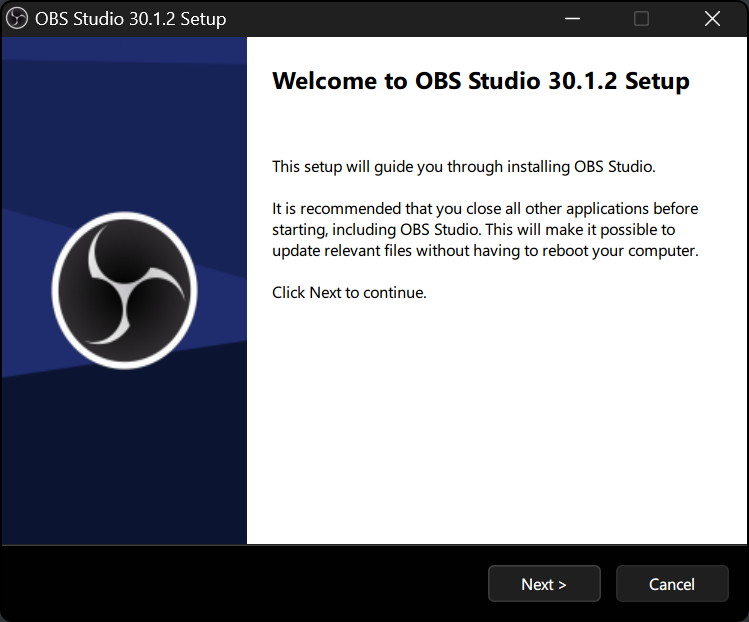The width and height of the screenshot is (749, 622).
Task: Cancel the OBS Studio setup
Action: [x=671, y=584]
